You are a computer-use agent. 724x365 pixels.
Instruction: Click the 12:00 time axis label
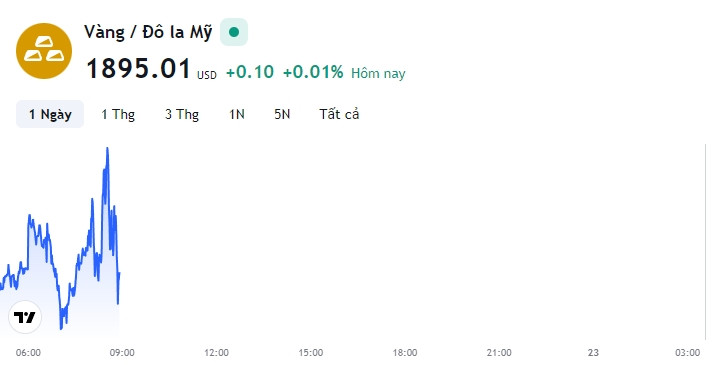coord(216,353)
